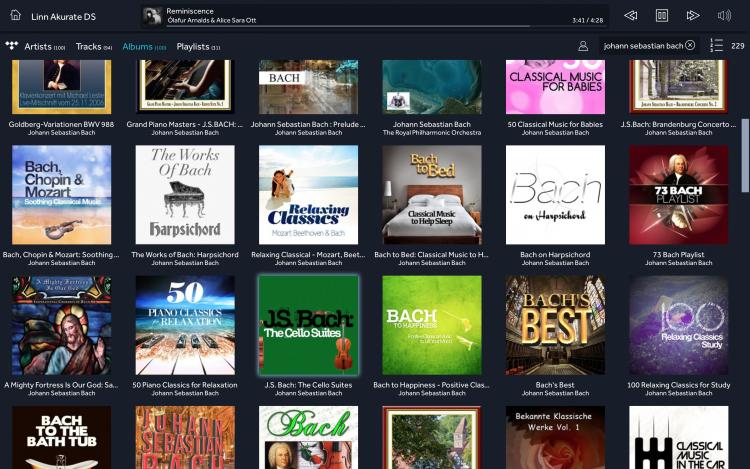Click the Goldberg-Variationen BWV 988 title text
The width and height of the screenshot is (750, 469).
click(61, 124)
